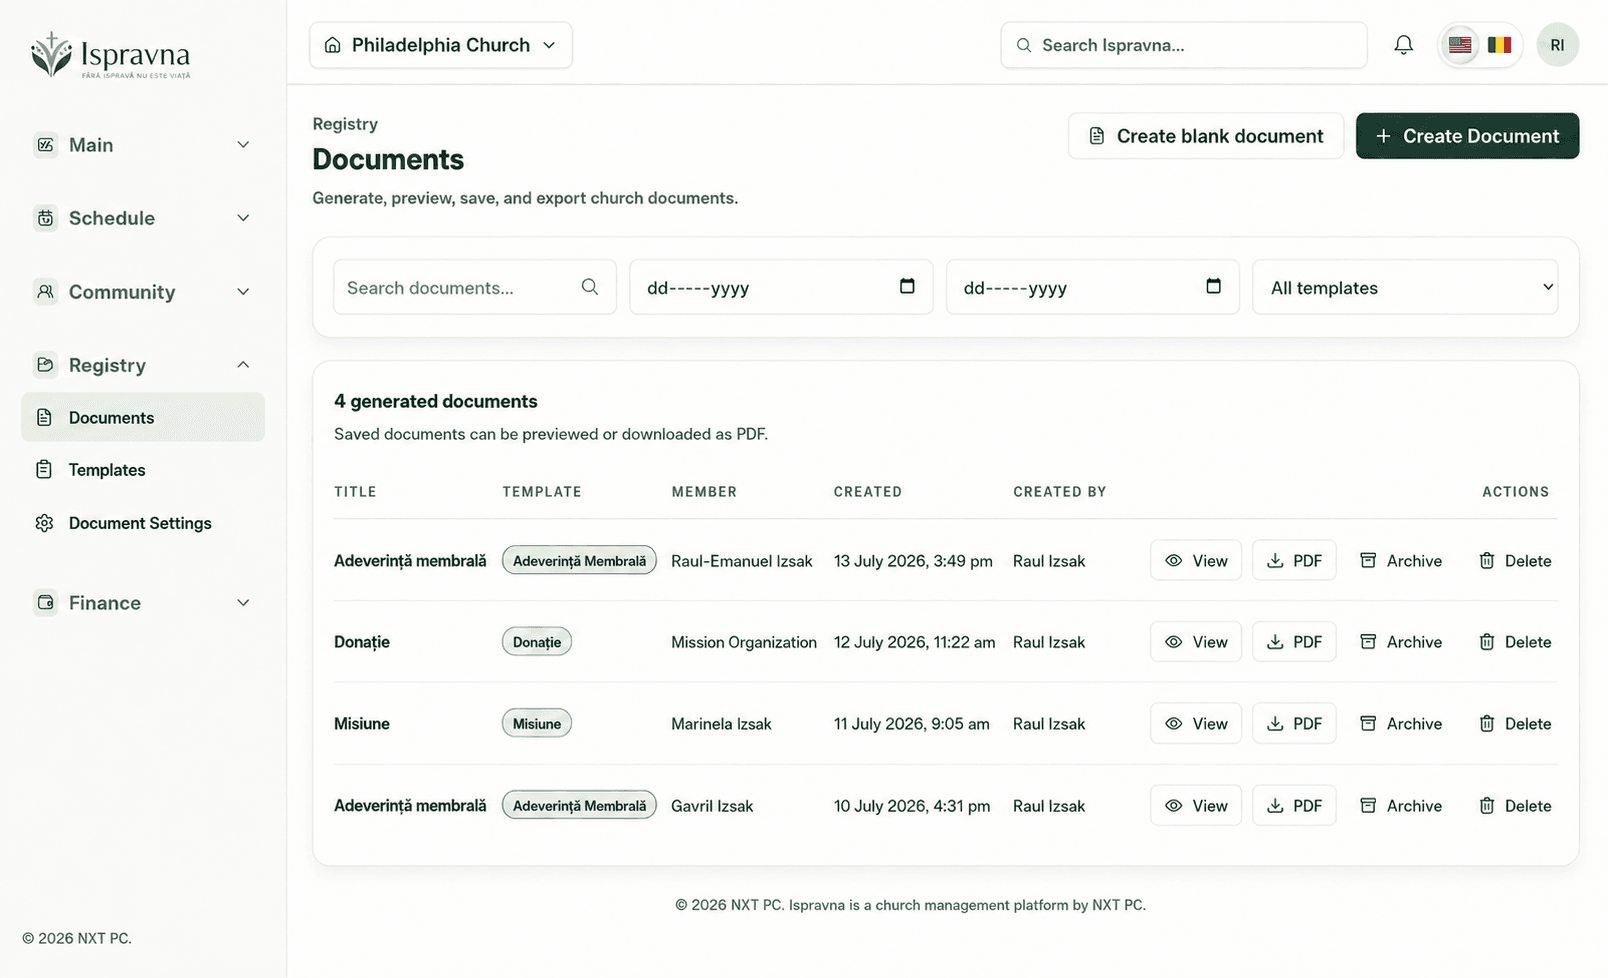Viewport: 1608px width, 978px height.
Task: Focus the Search documents field
Action: (475, 288)
